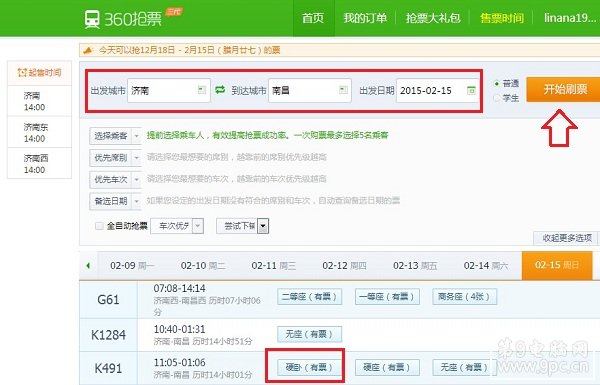Viewport: 600px width, 385px height.
Task: Book K491 硬卧（有票）
Action: (x=310, y=367)
